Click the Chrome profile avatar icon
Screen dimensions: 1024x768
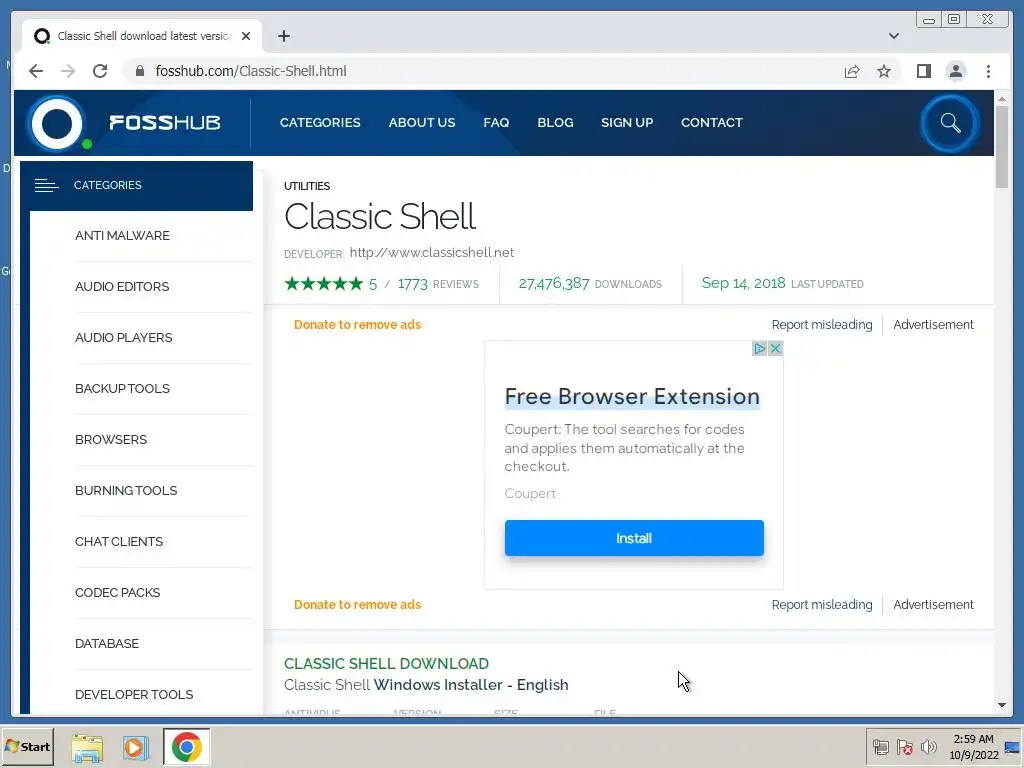pyautogui.click(x=955, y=71)
